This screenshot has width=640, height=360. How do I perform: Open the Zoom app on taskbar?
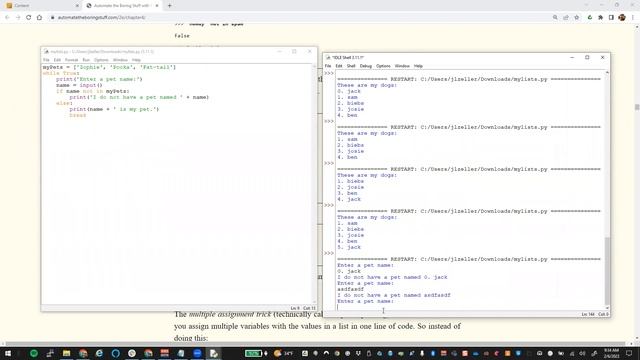point(197,353)
